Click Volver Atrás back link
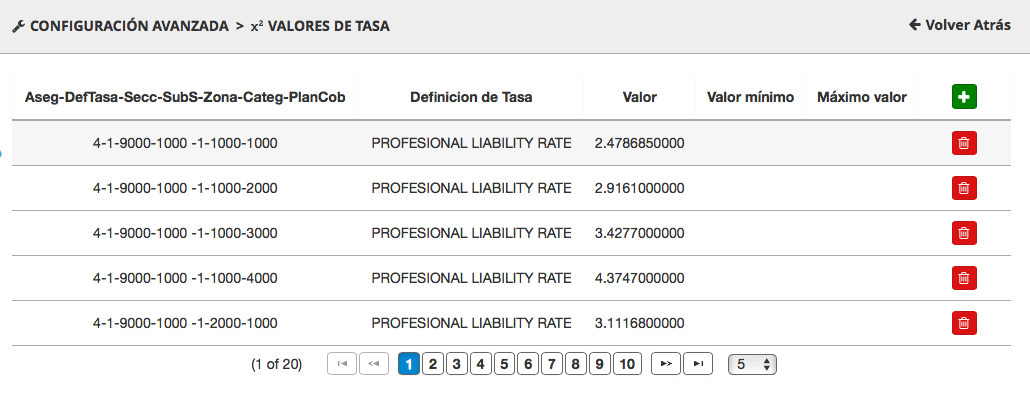The image size is (1030, 408). click(959, 25)
